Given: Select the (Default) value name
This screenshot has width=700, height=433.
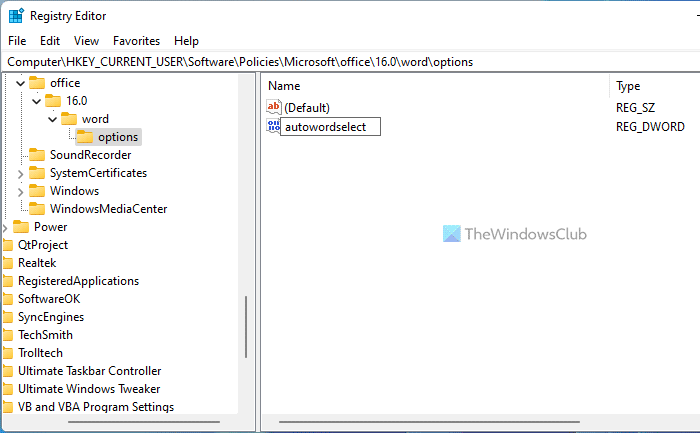Looking at the screenshot, I should point(307,108).
